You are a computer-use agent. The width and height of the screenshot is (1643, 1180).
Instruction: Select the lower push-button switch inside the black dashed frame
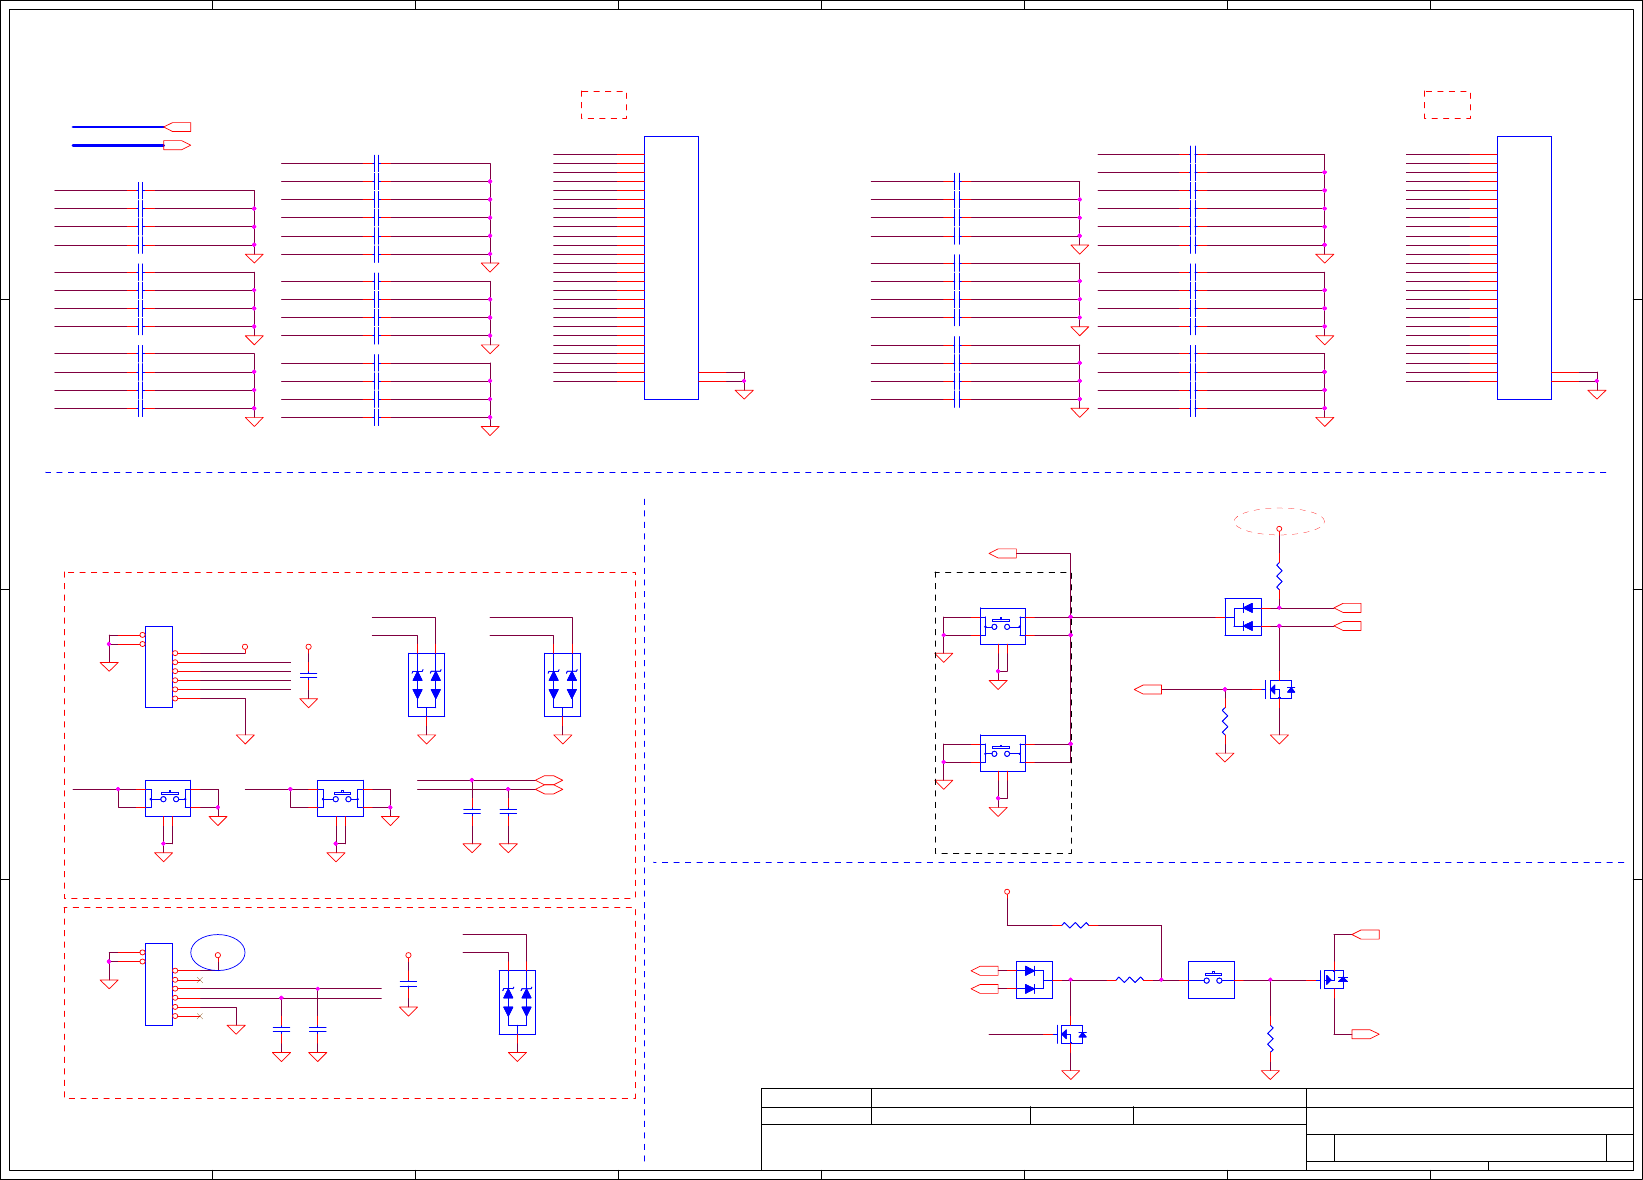pos(1003,753)
